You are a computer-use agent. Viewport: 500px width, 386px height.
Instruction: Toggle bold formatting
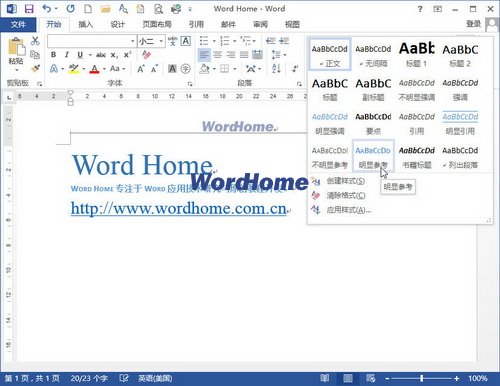(53, 55)
